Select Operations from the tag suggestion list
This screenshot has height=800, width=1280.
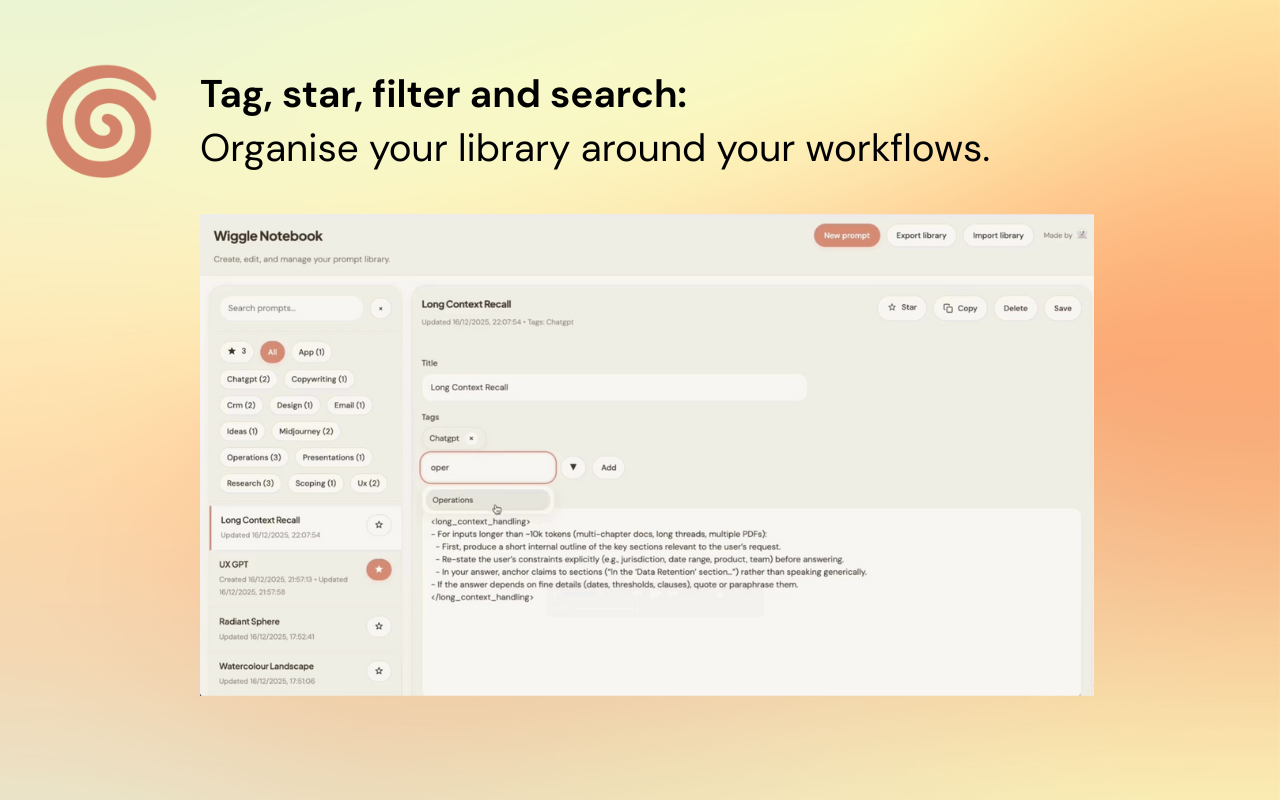click(x=452, y=500)
